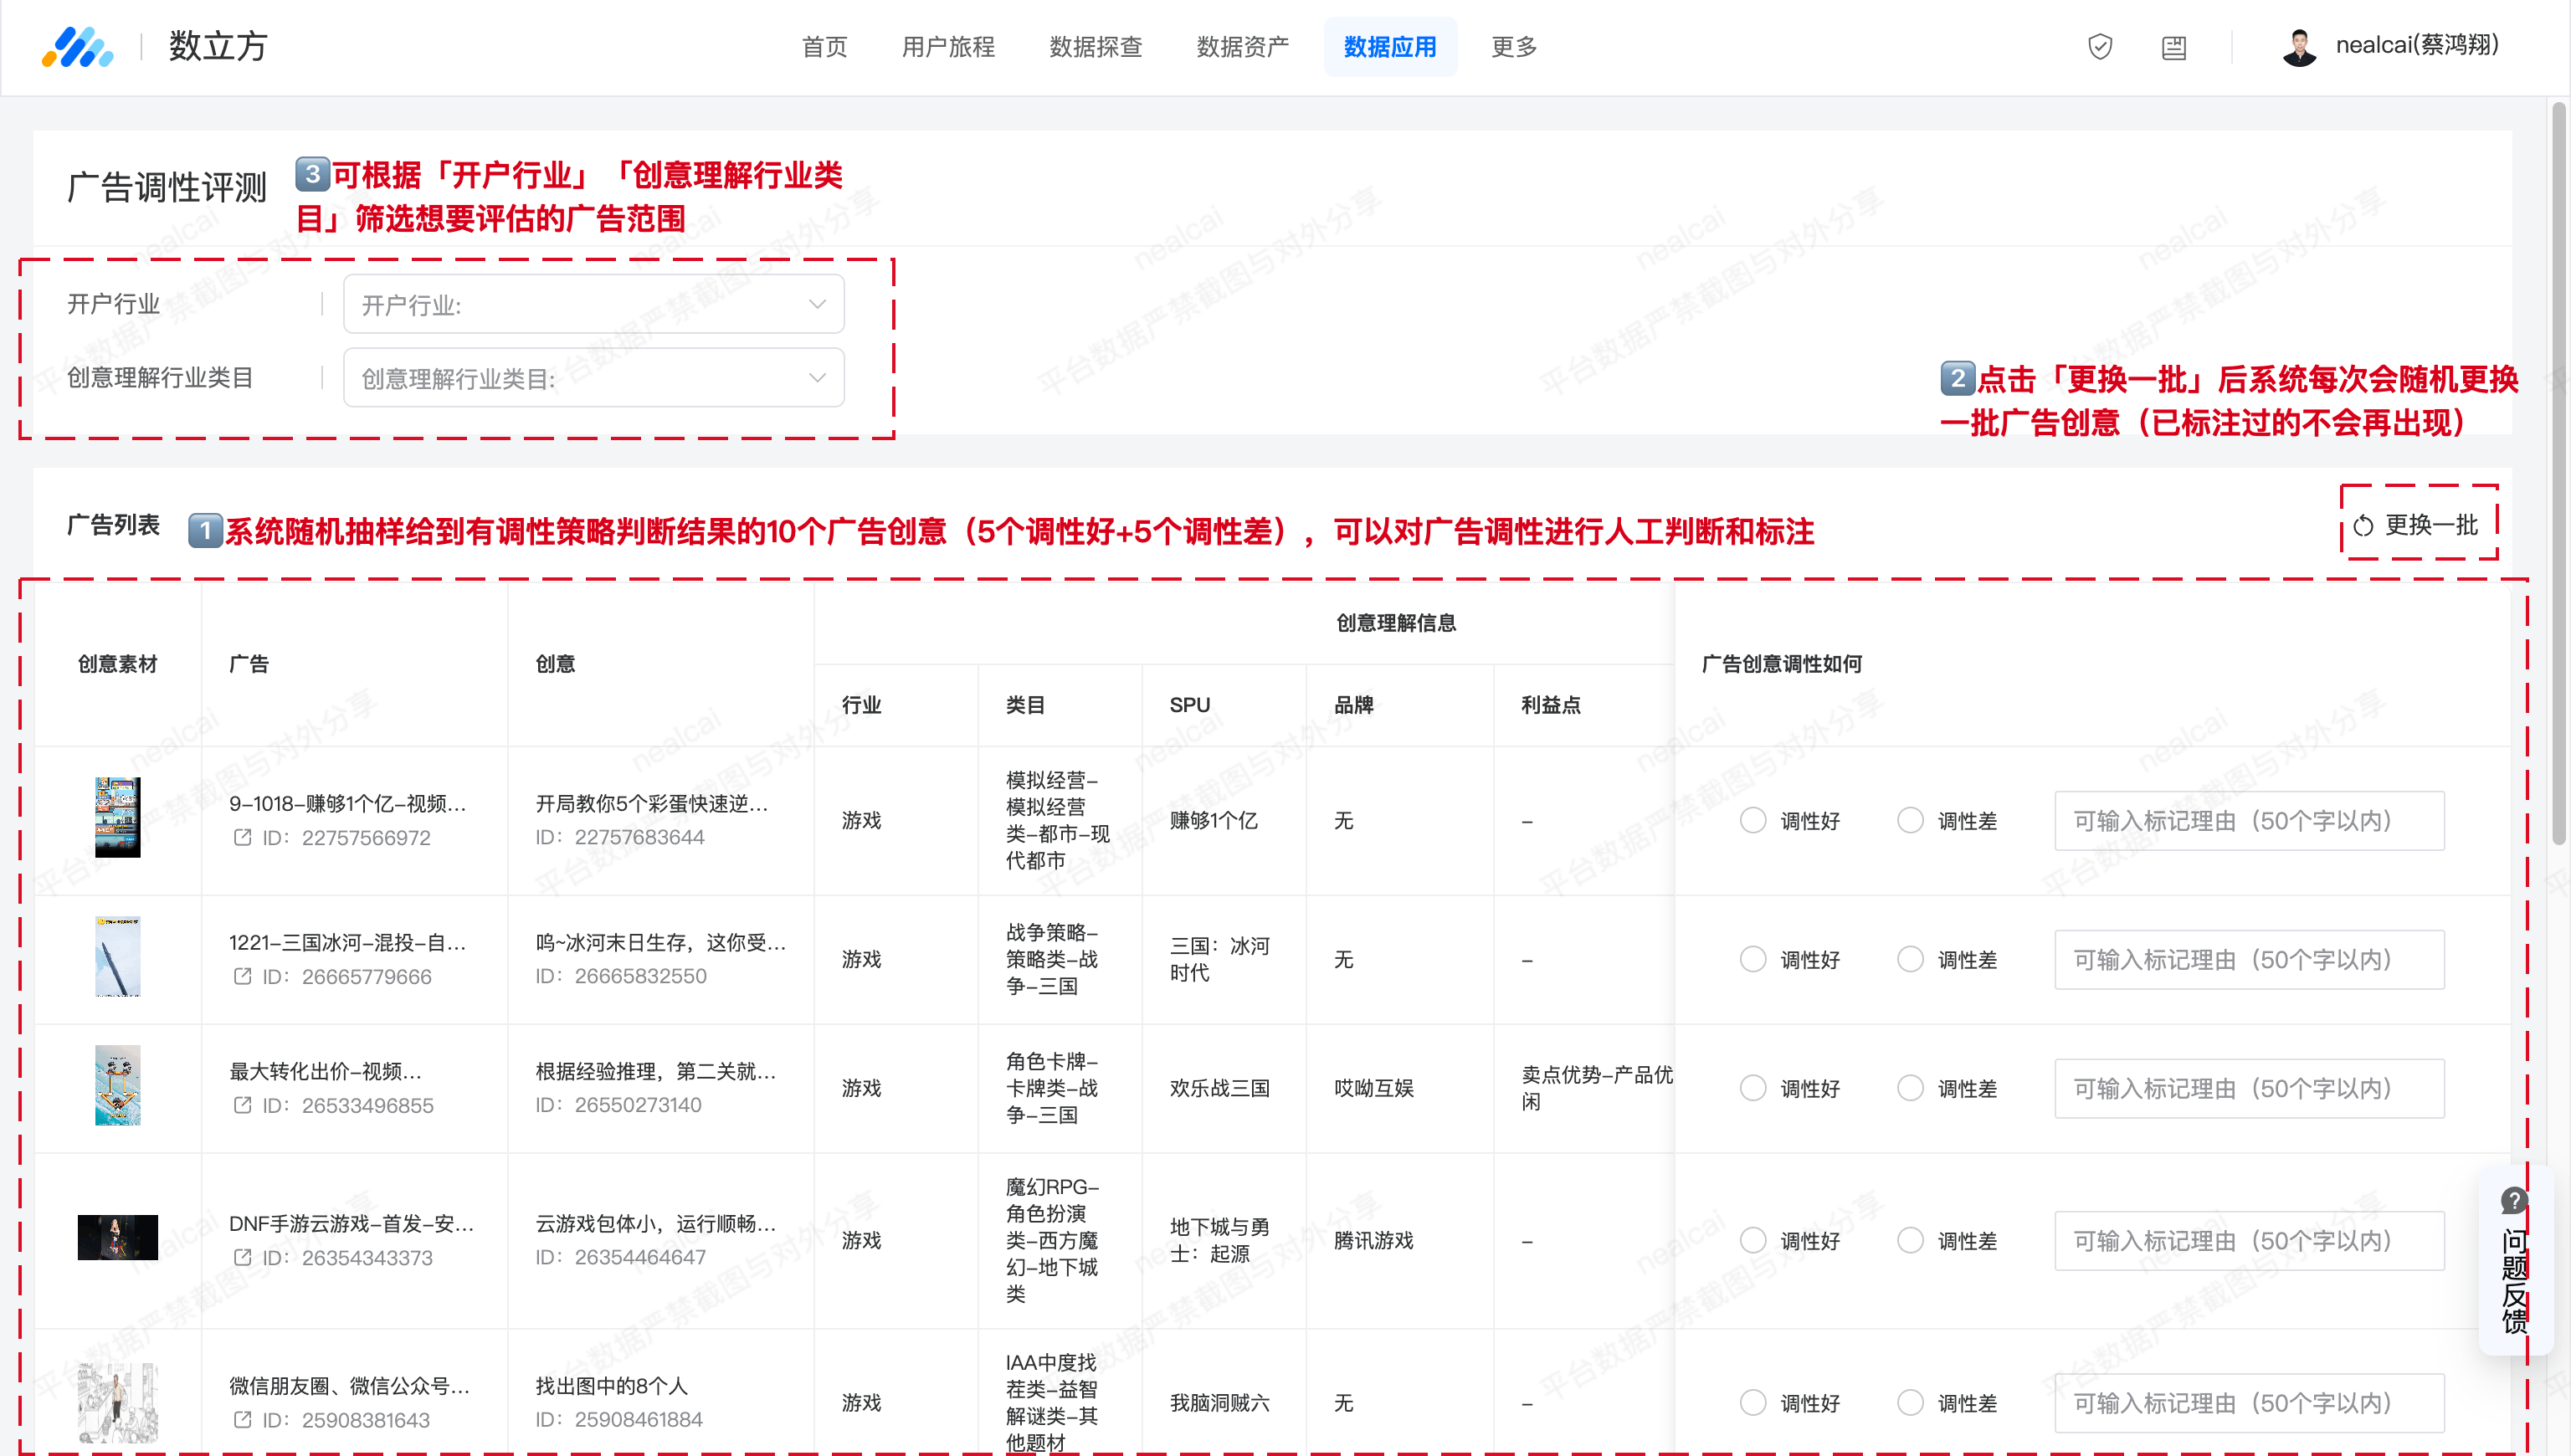The height and width of the screenshot is (1456, 2571).
Task: Go to the 用户旅程 tab
Action: point(947,47)
